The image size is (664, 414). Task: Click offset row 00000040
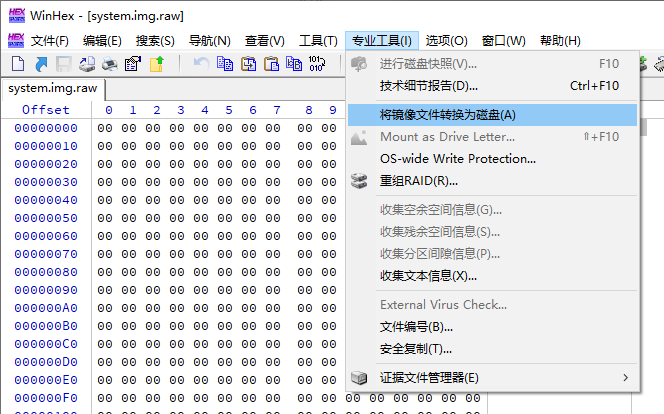pos(46,200)
